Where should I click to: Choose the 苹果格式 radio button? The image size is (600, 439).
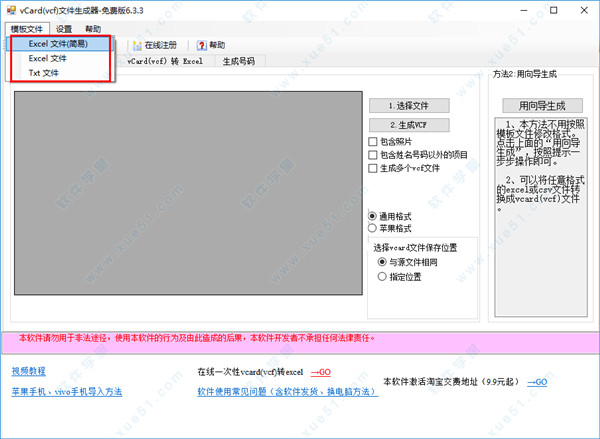click(373, 228)
